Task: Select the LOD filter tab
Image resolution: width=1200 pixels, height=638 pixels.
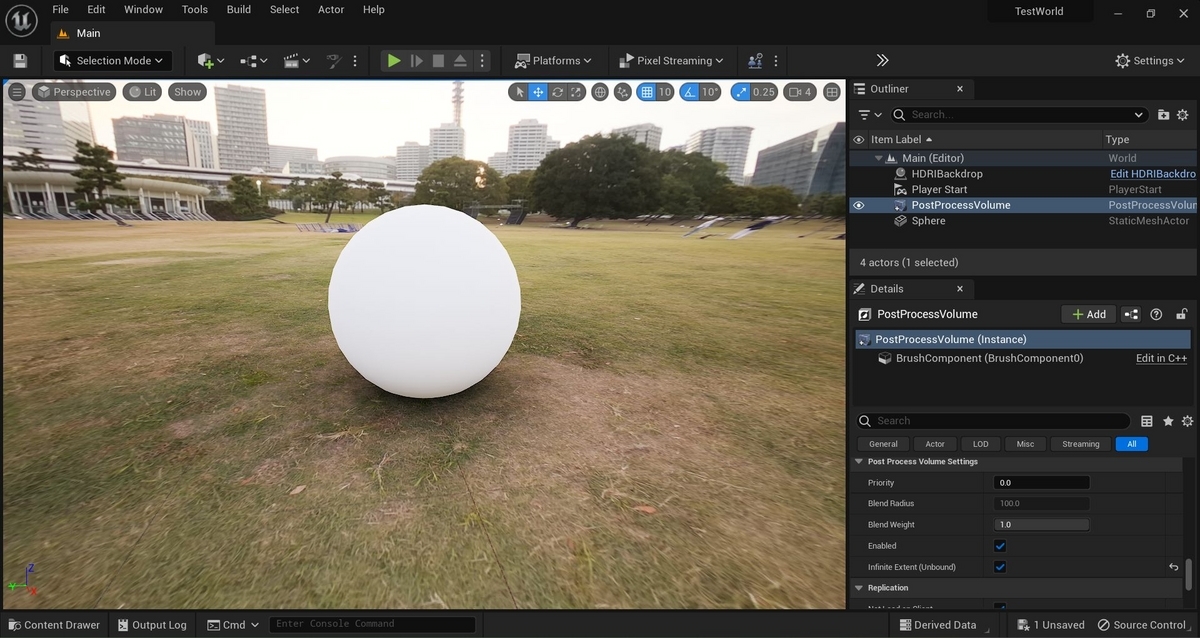Action: [981, 444]
